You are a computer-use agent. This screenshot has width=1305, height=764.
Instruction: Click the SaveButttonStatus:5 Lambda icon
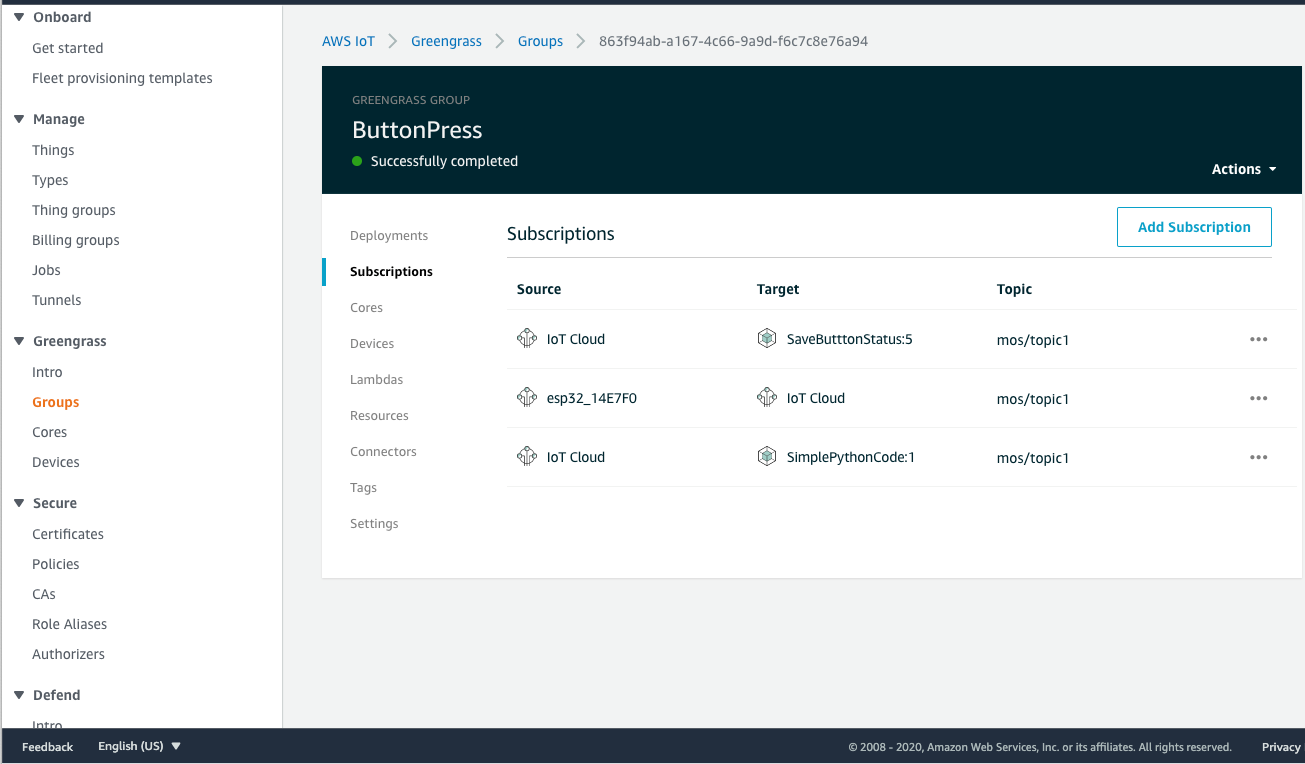pos(767,338)
